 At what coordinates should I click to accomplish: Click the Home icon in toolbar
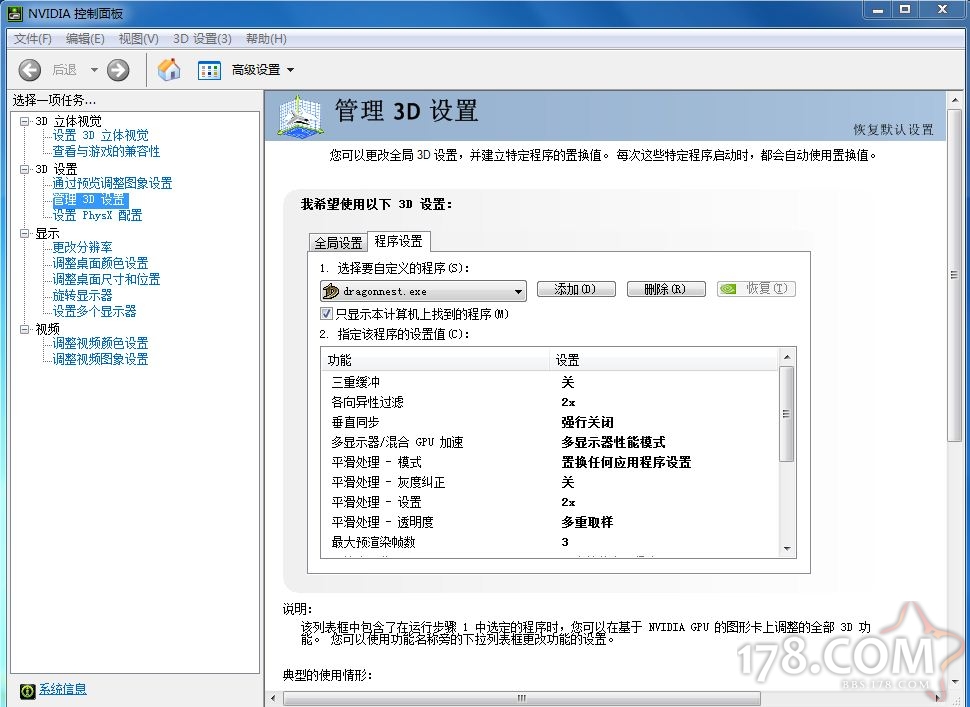pos(169,70)
